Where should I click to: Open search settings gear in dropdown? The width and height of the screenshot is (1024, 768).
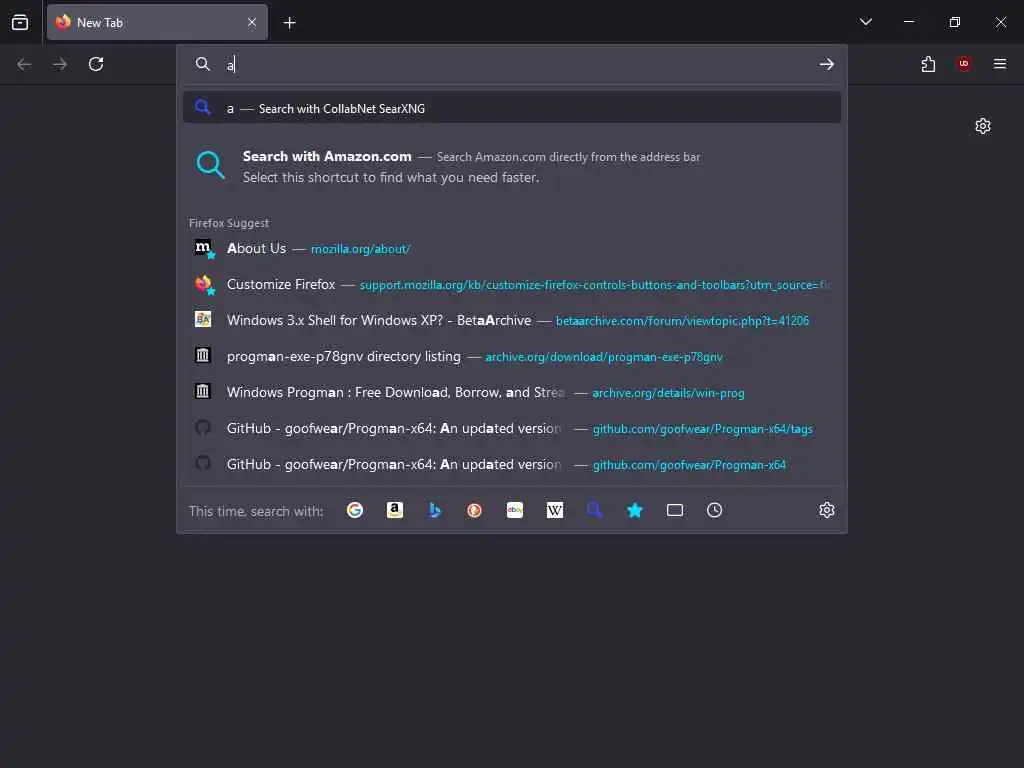tap(826, 510)
